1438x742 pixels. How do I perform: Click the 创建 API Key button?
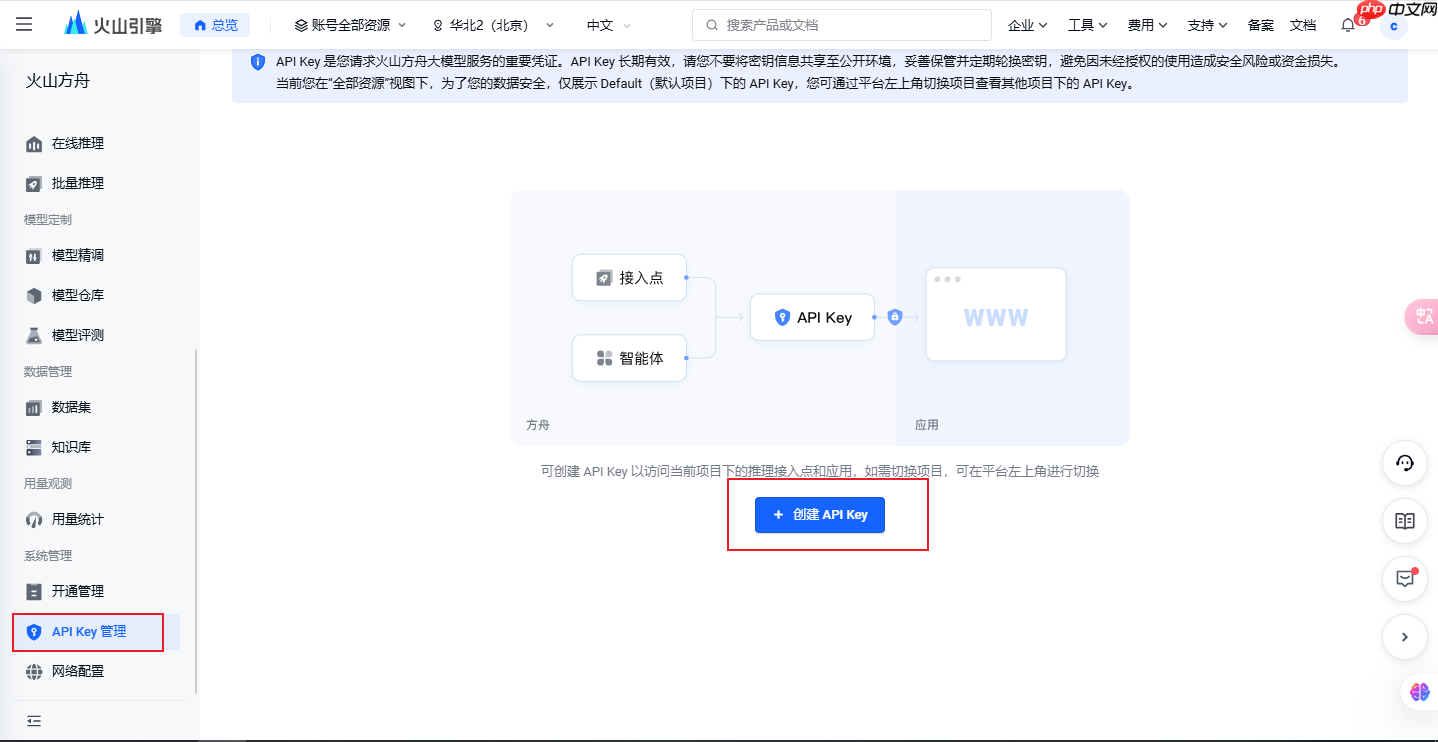819,514
